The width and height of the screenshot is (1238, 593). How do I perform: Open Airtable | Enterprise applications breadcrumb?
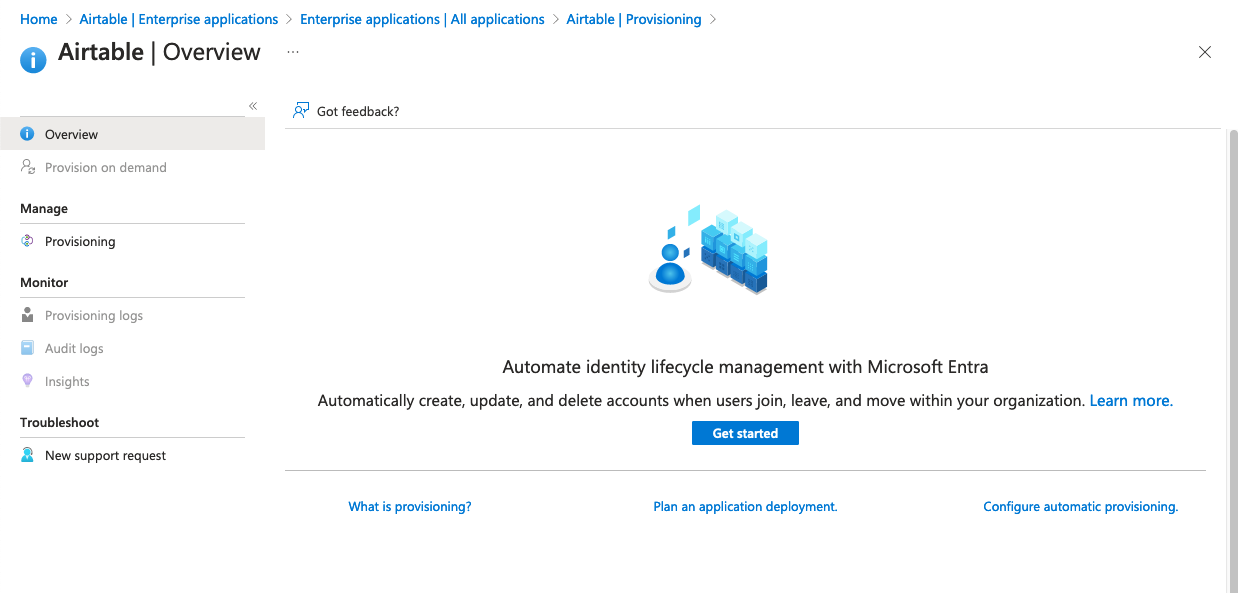(x=179, y=19)
